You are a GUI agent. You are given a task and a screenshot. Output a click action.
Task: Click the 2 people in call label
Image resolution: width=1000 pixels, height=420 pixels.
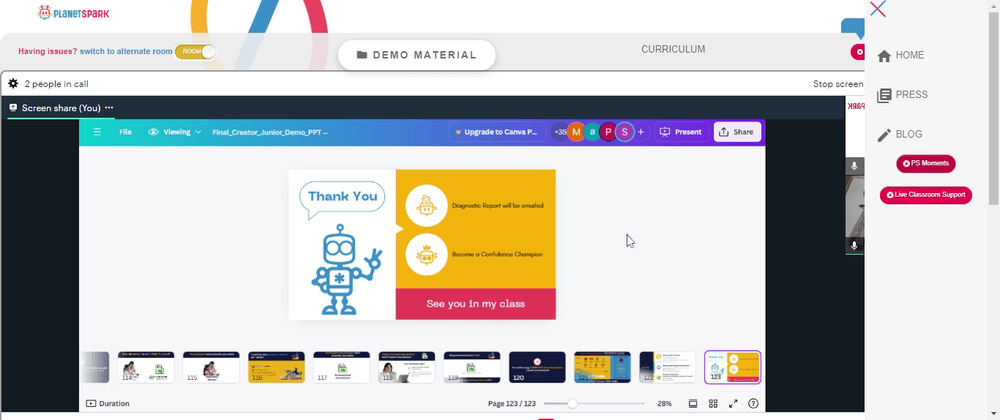[56, 84]
